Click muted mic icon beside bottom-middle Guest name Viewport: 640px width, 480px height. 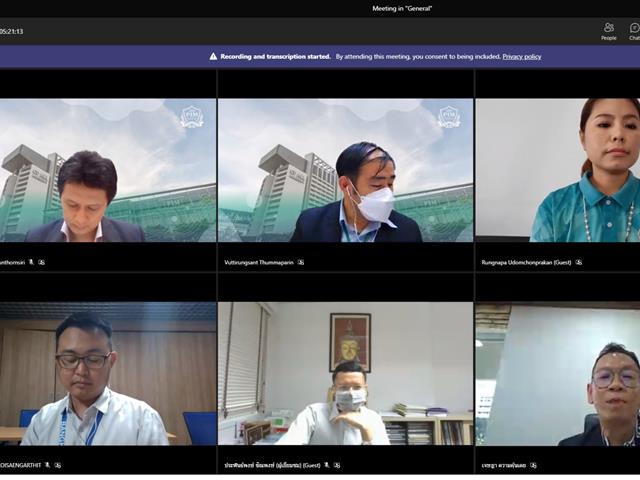(x=326, y=465)
